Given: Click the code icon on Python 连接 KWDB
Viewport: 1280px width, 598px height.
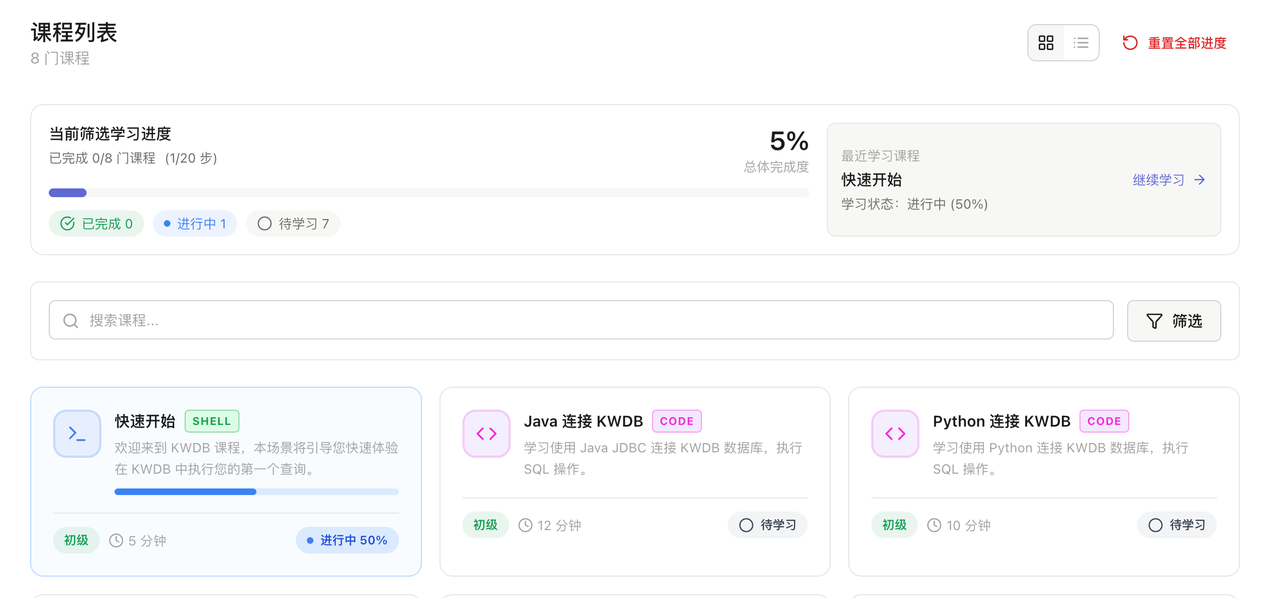Looking at the screenshot, I should [895, 434].
